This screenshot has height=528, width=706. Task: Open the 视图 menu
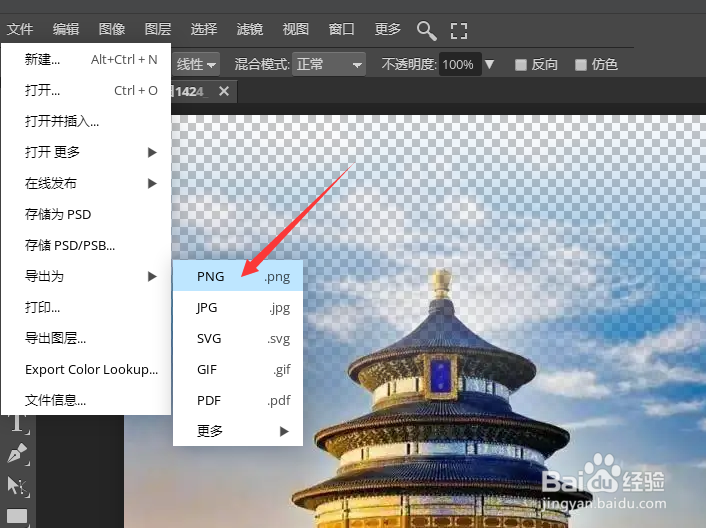coord(295,29)
